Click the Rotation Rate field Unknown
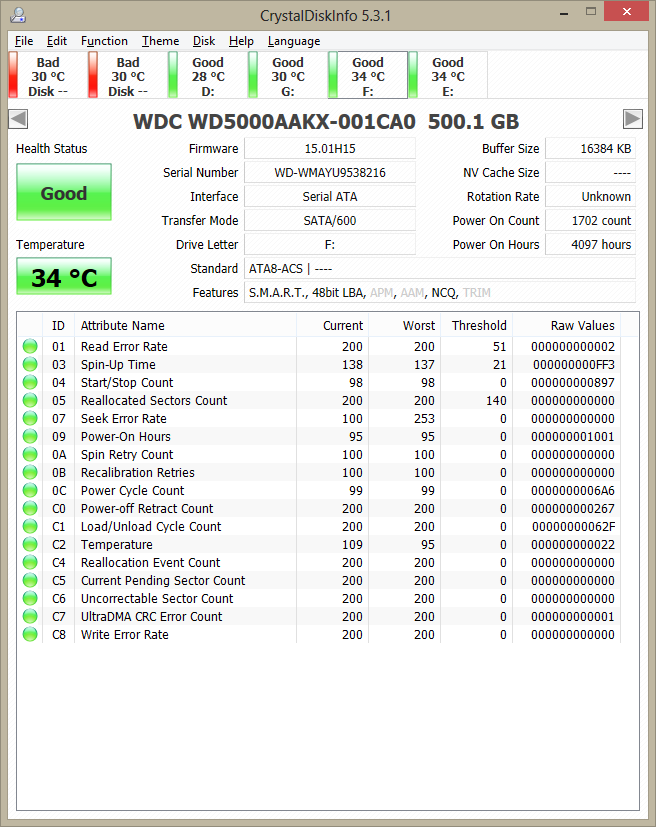The width and height of the screenshot is (656, 827). 590,197
